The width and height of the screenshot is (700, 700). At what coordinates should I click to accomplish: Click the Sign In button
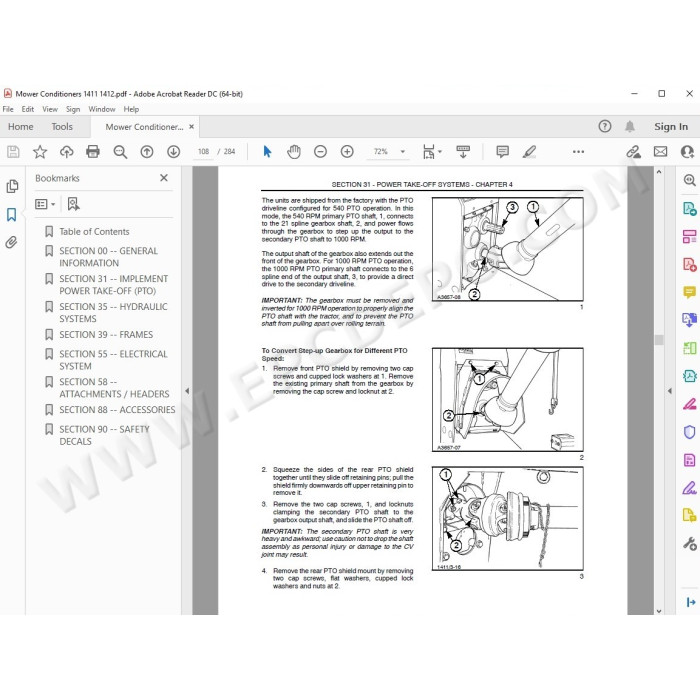(671, 127)
